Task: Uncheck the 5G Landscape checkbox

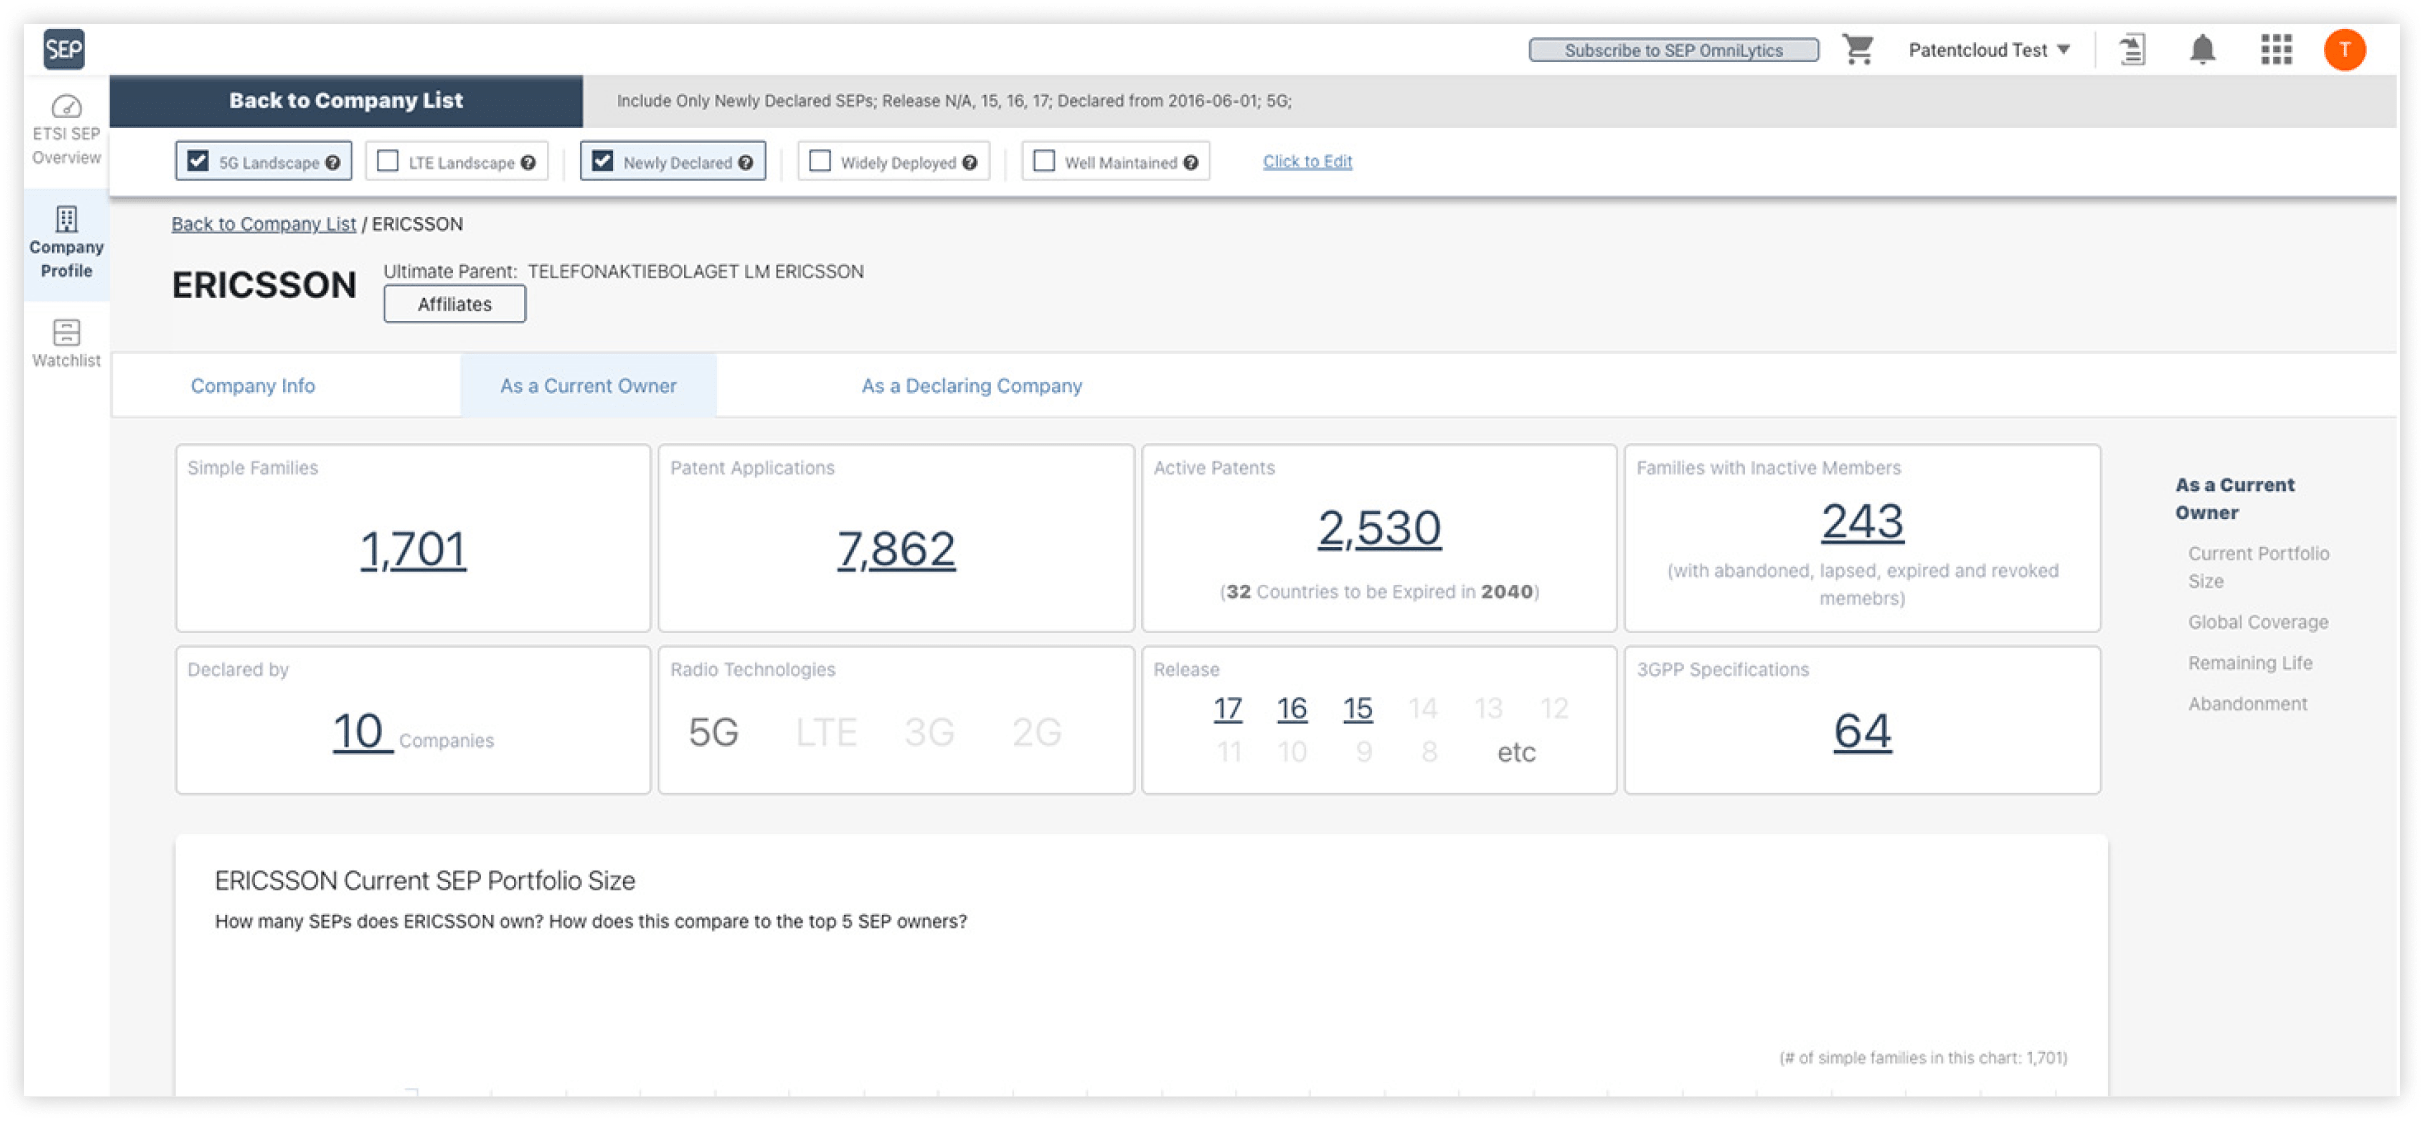Action: point(198,161)
